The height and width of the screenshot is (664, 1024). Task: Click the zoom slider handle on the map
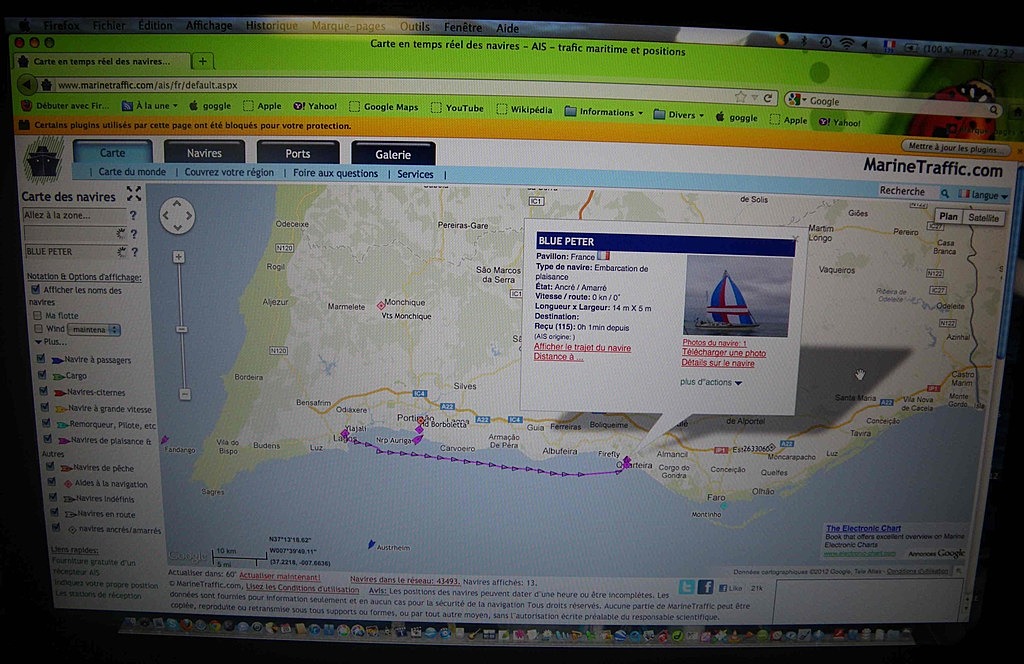tap(180, 328)
